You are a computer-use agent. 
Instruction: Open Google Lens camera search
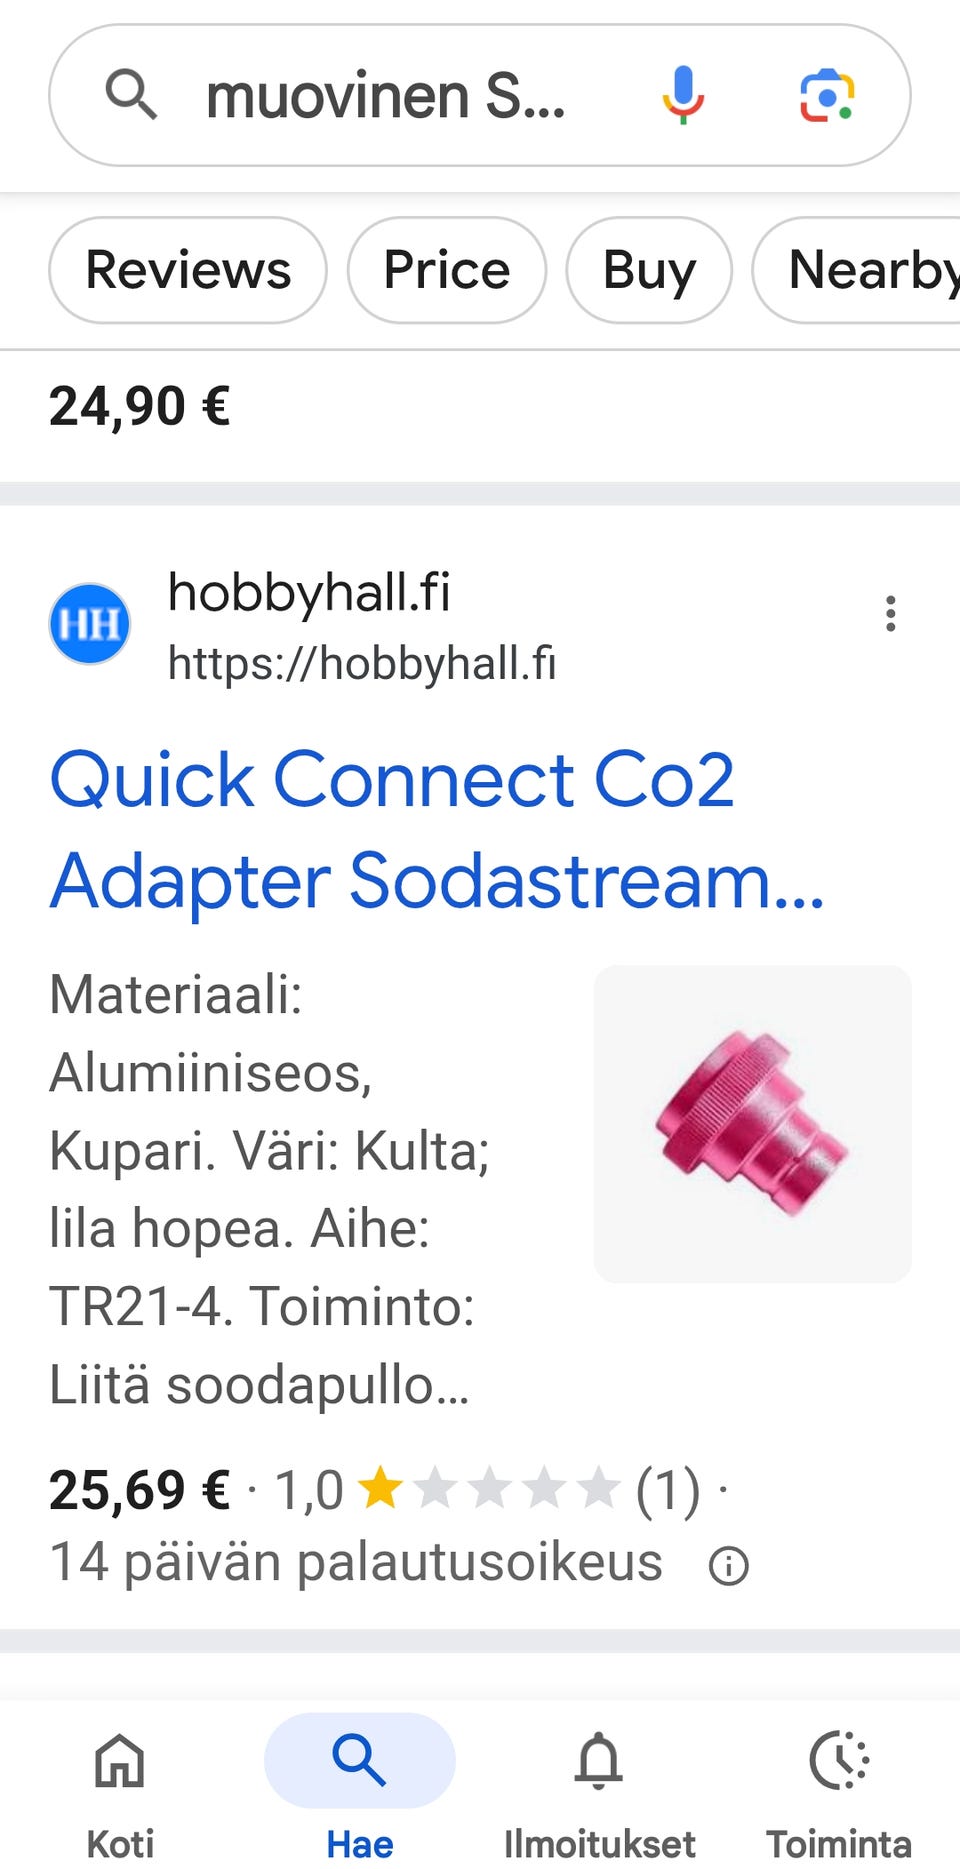point(827,95)
